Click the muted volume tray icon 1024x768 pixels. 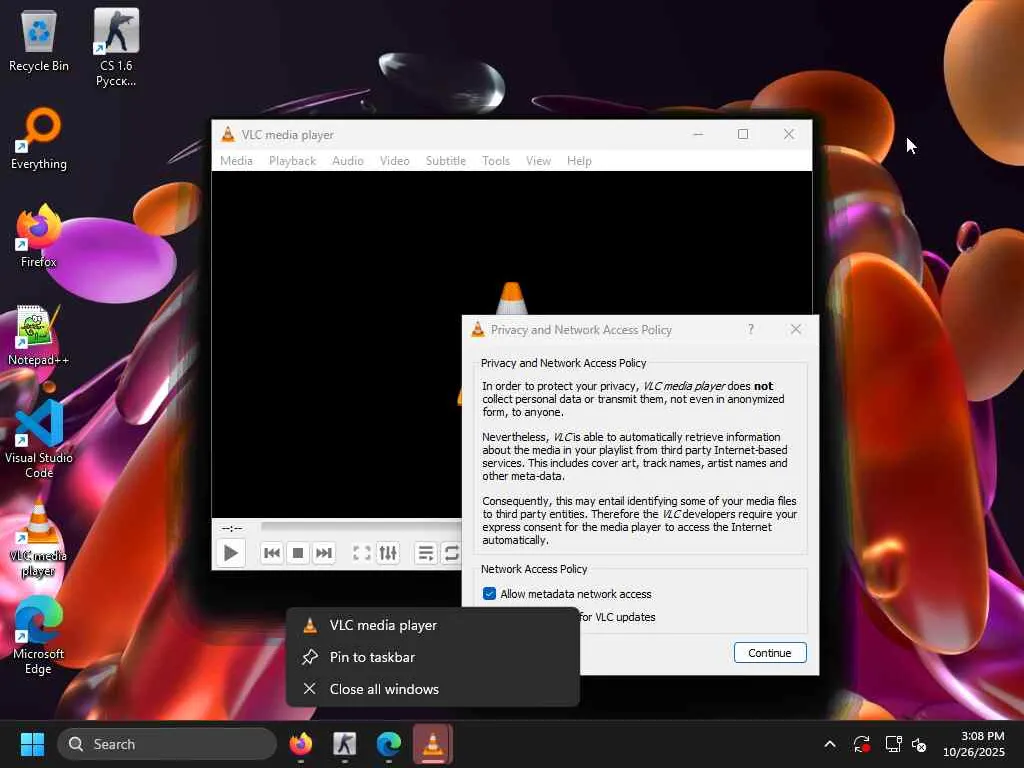click(x=919, y=744)
